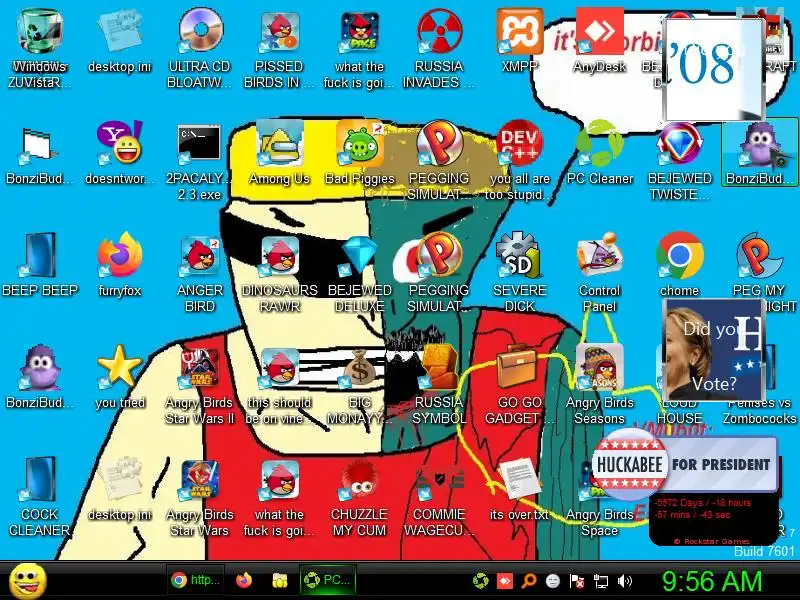This screenshot has width=800, height=600.
Task: Open the ANGER BIRD shortcut
Action: click(x=199, y=255)
